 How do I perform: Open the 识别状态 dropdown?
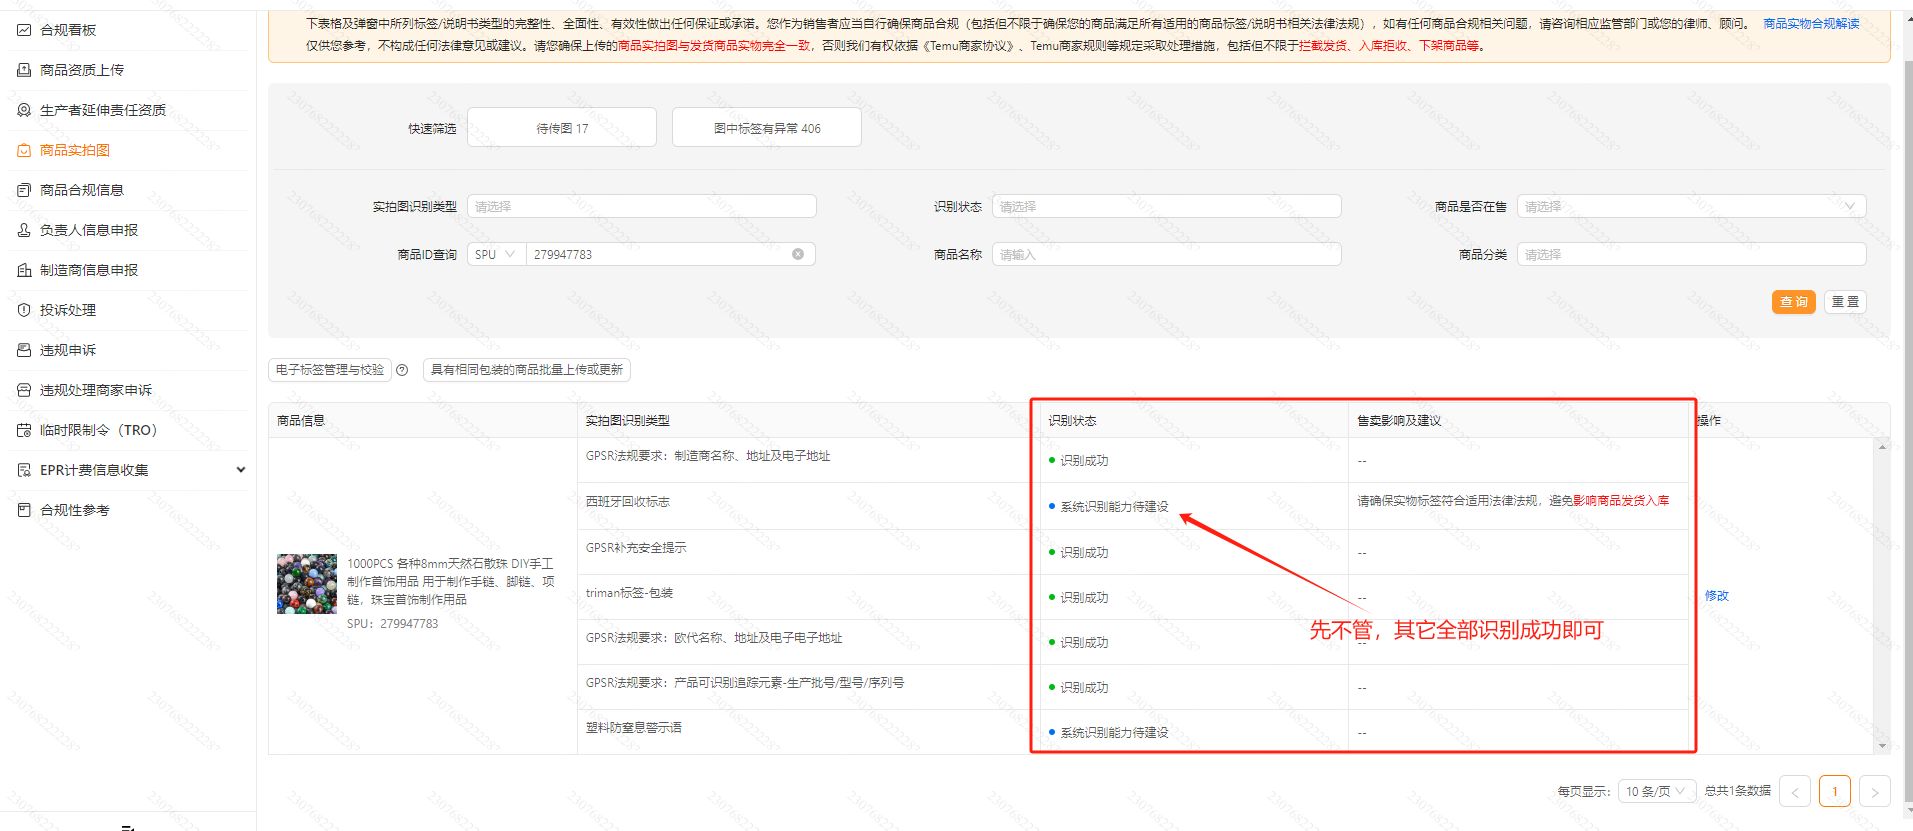coord(1166,206)
